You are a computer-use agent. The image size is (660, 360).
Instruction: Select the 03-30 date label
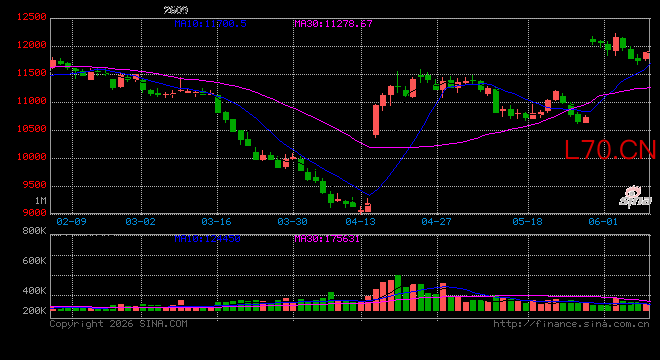pyautogui.click(x=293, y=222)
